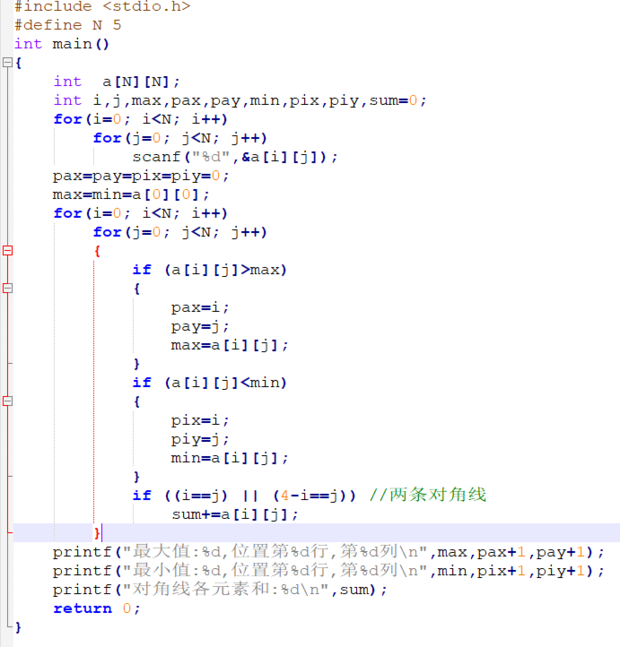
Task: Place cursor on int main() declaration
Action: [x=62, y=44]
